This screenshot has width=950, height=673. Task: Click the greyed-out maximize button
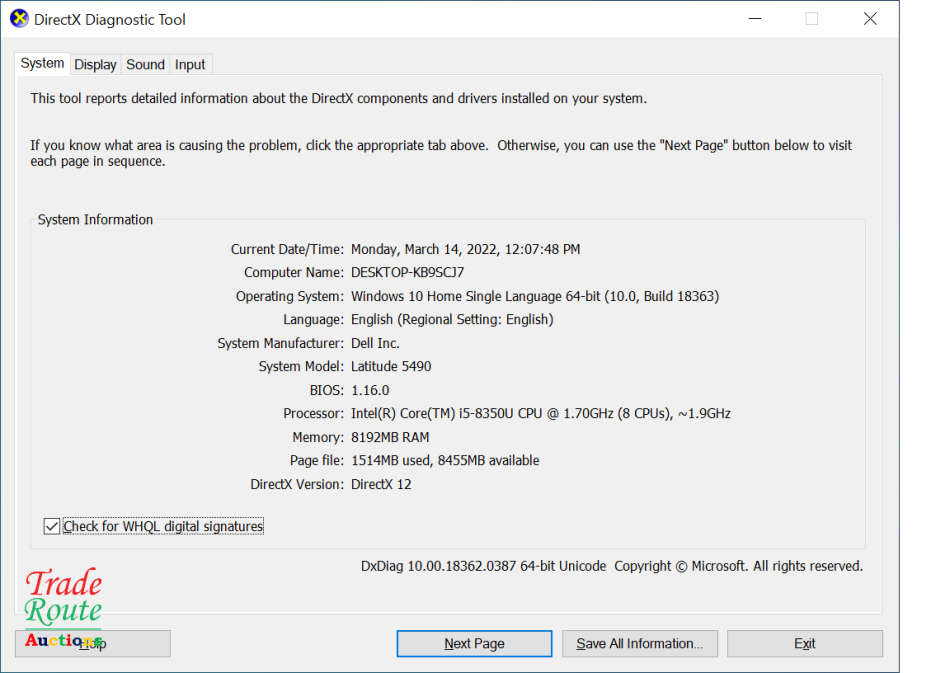click(x=811, y=19)
